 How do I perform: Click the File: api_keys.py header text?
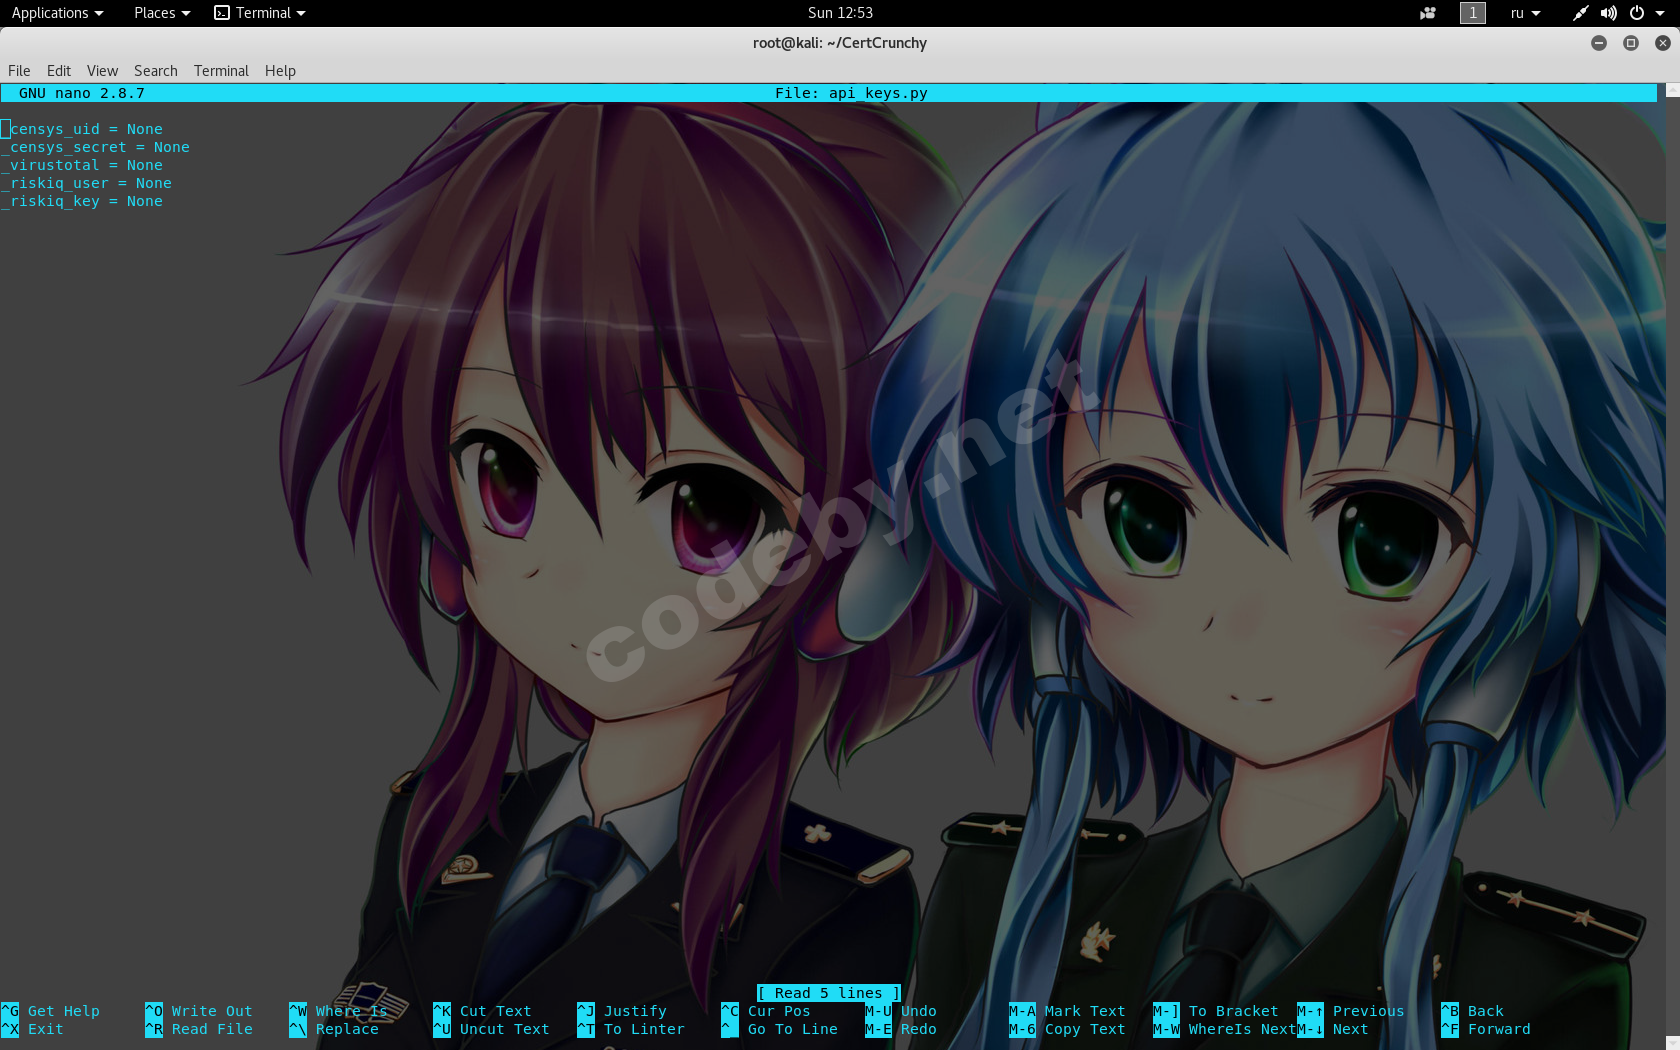coord(851,93)
